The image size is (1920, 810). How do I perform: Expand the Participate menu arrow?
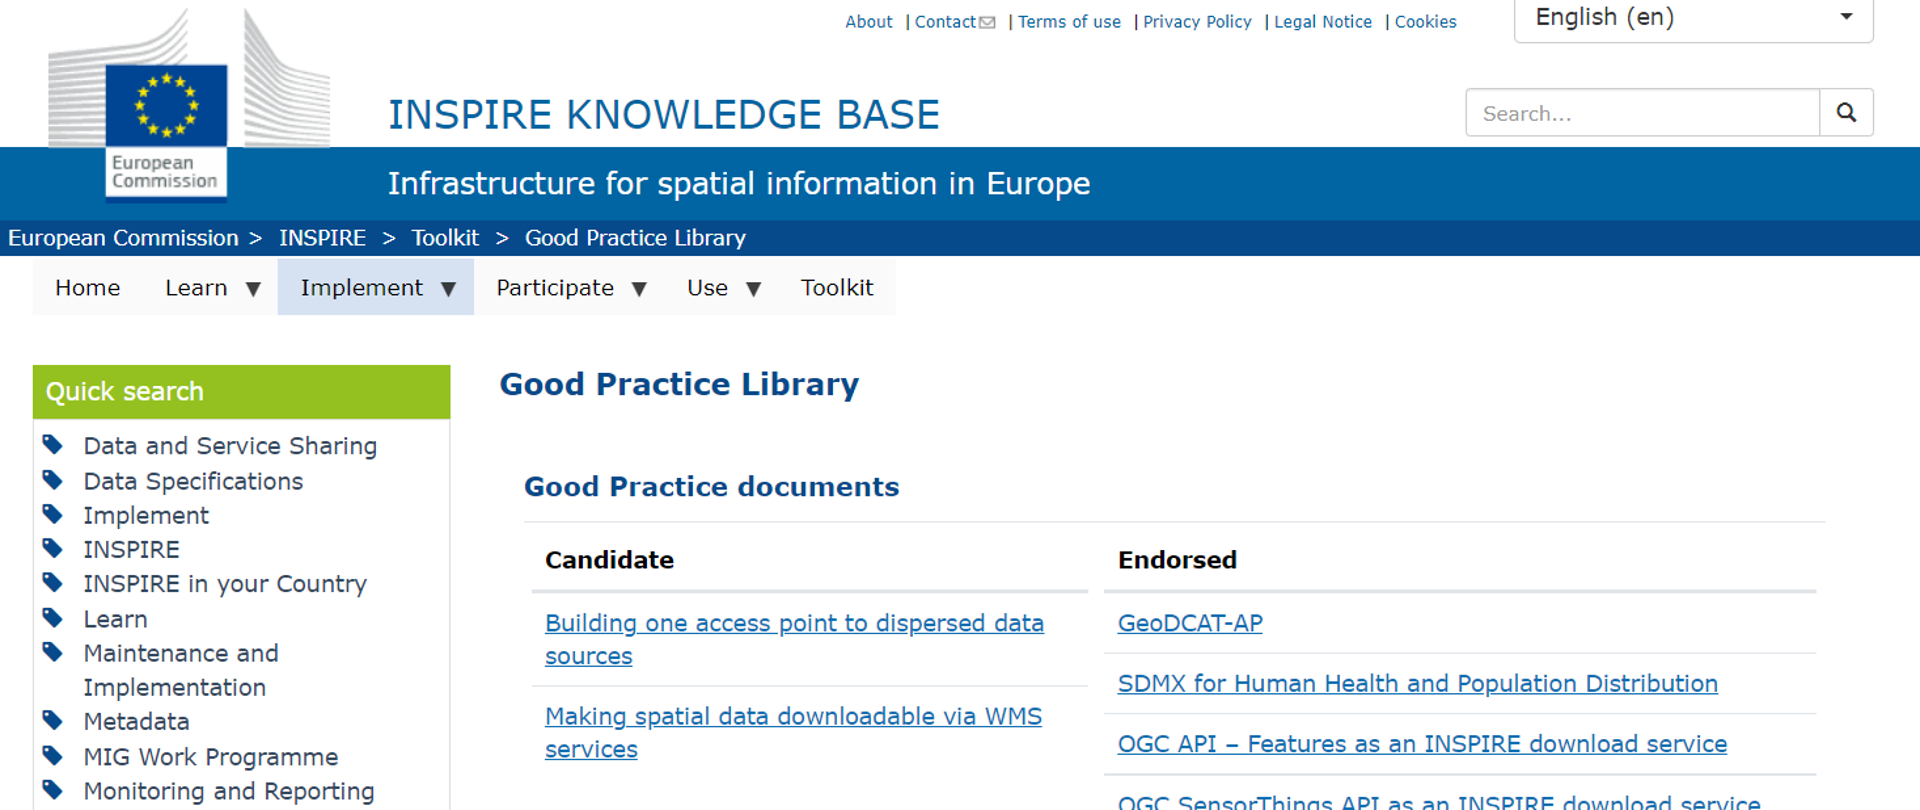tap(639, 289)
